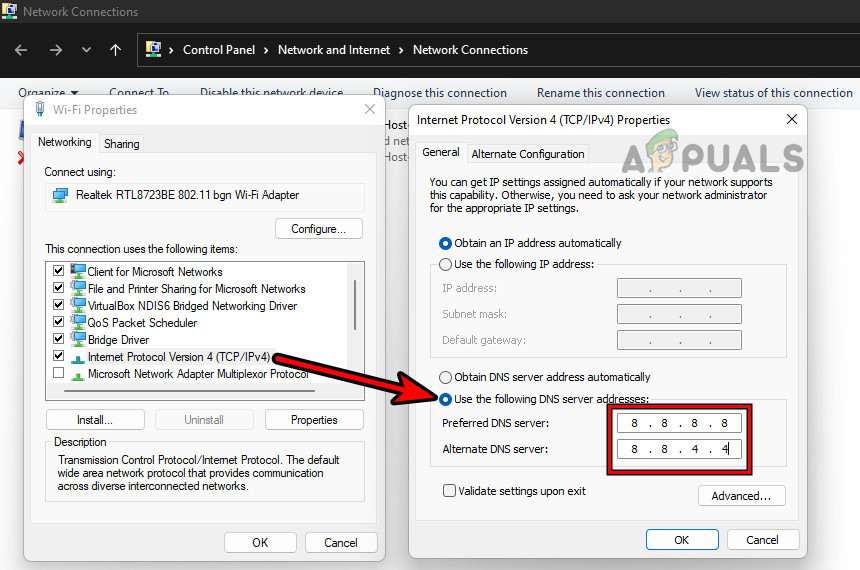This screenshot has height=570, width=860.
Task: Go forward with the right arrow
Action: click(x=55, y=50)
